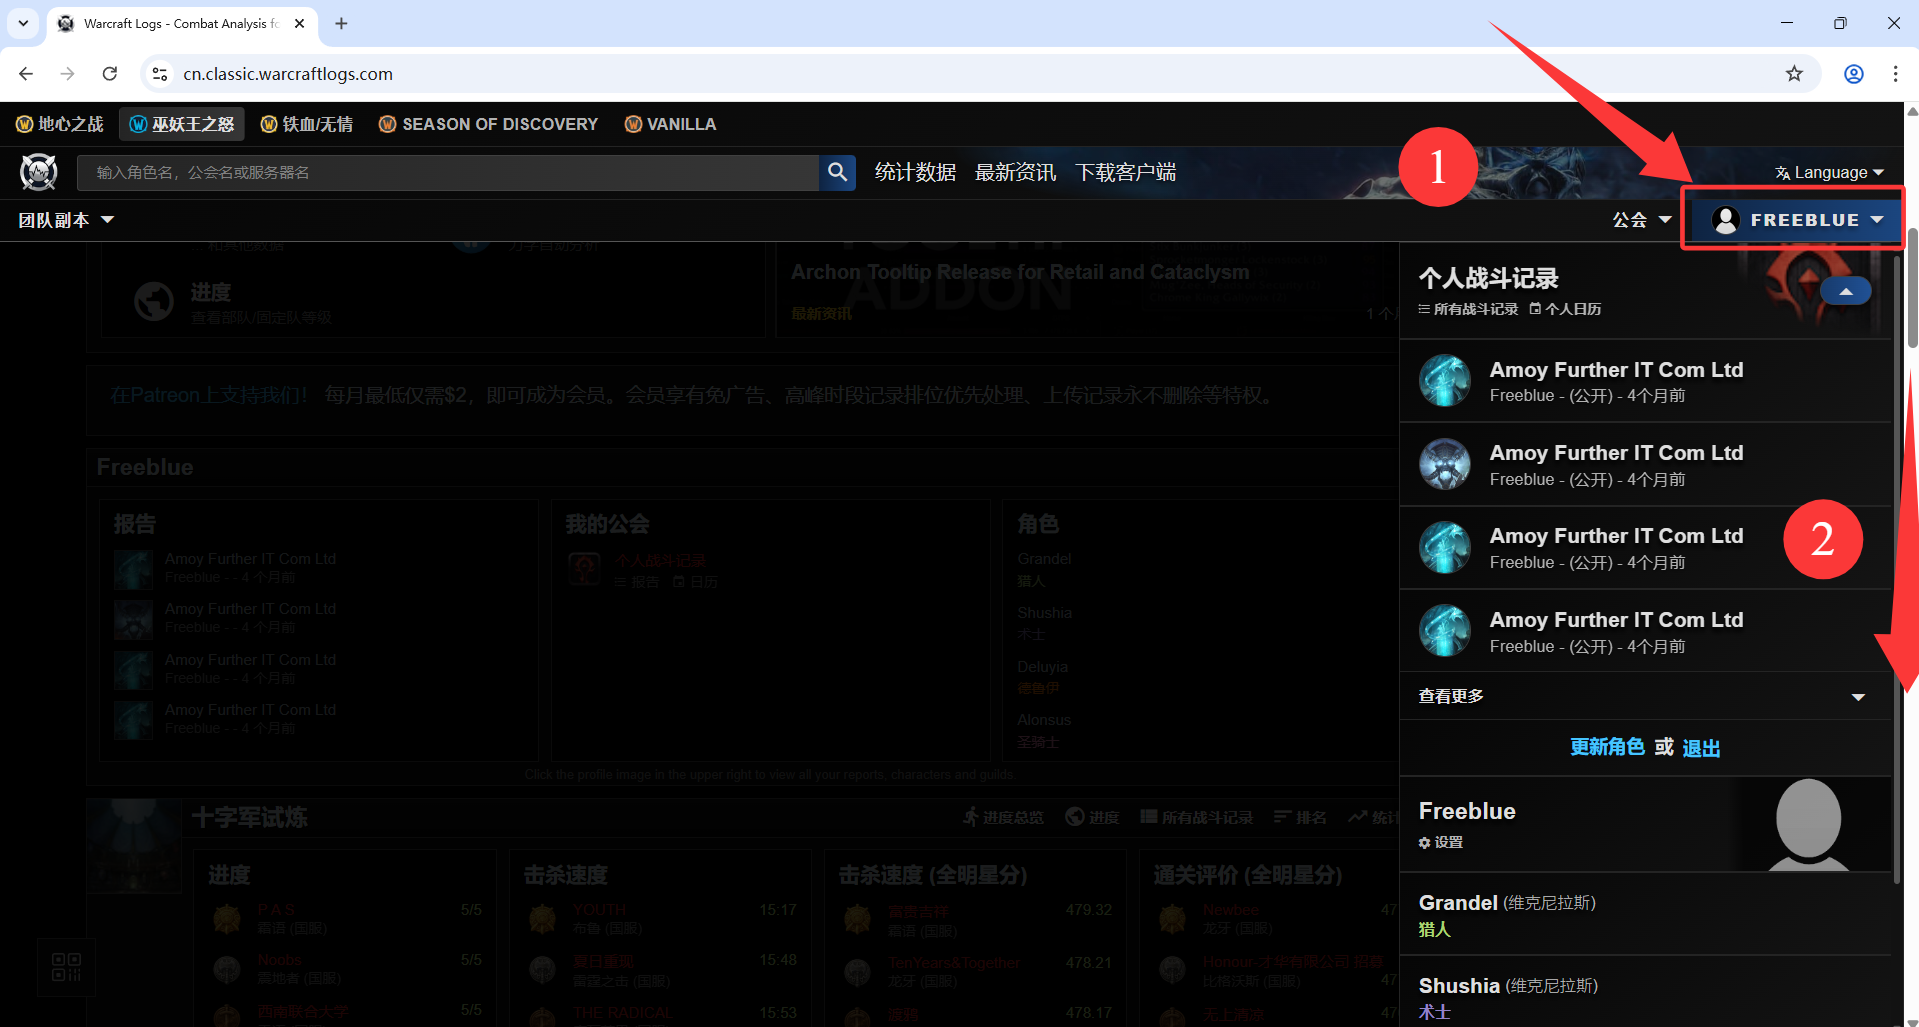Click the 在Patreon上支持我们 link

click(x=208, y=396)
